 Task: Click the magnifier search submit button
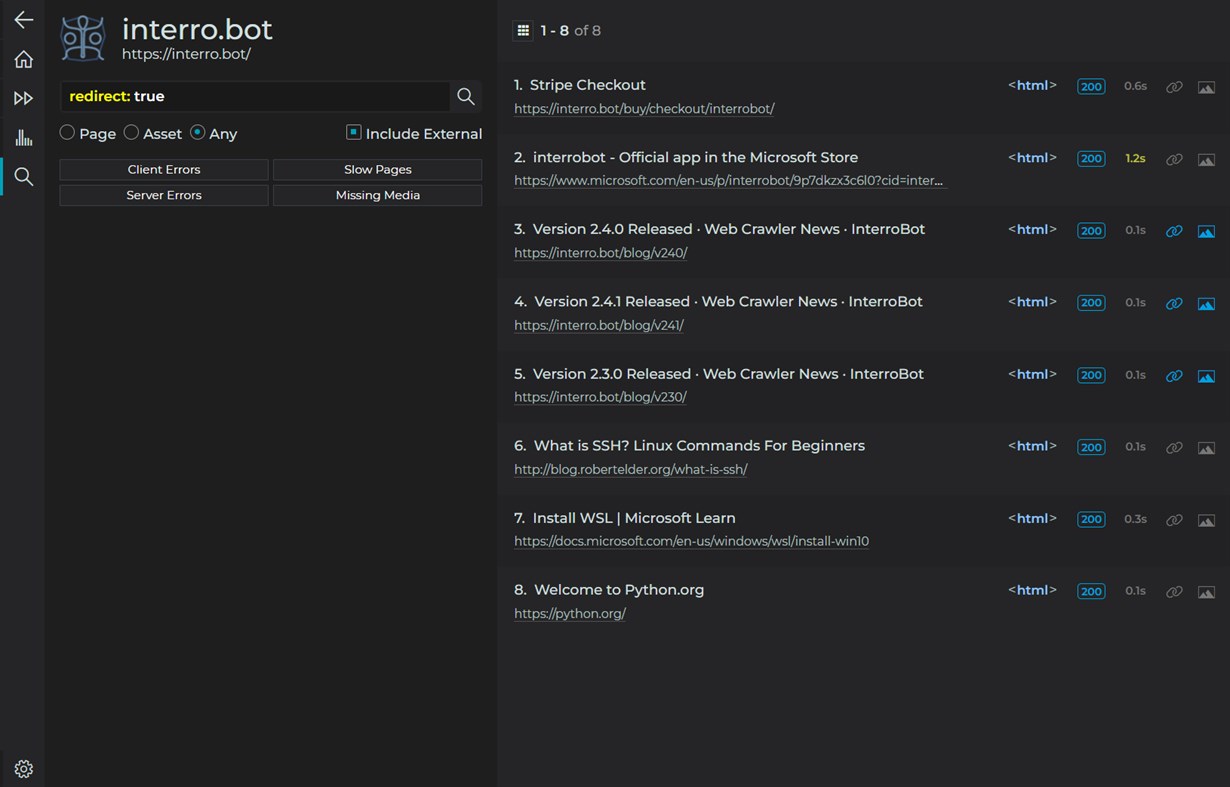tap(465, 96)
